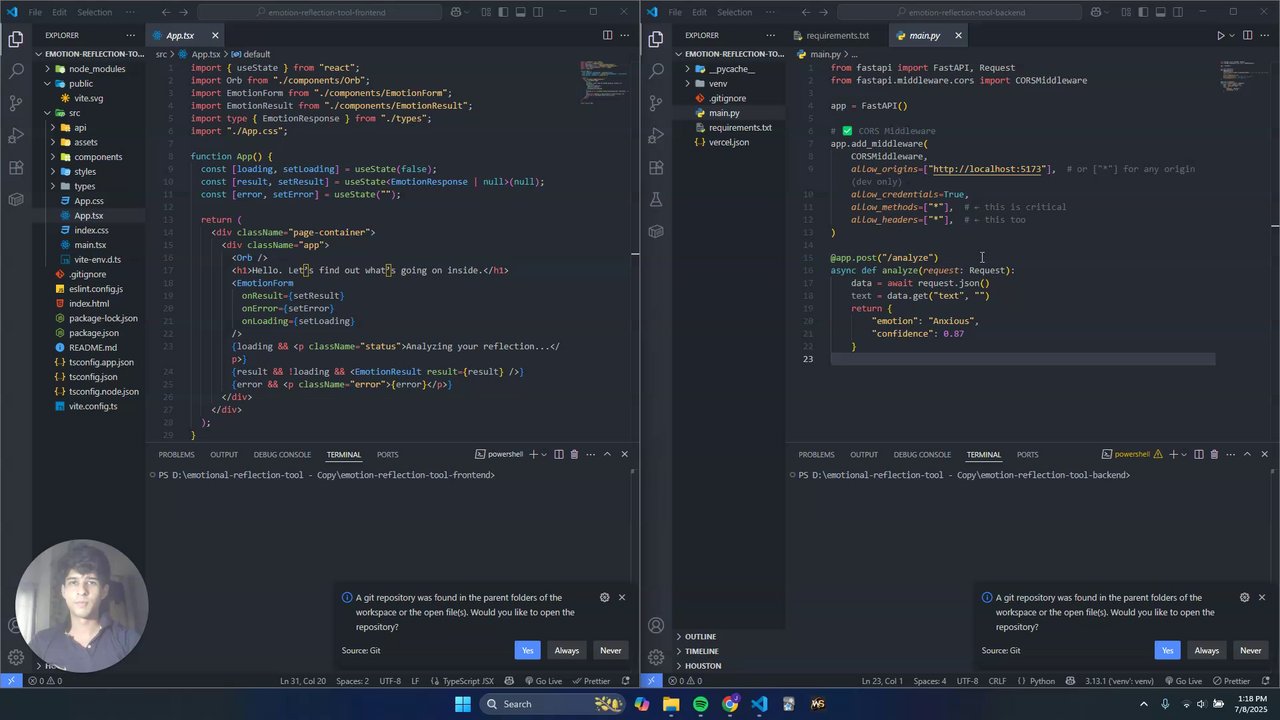Maximize the frontend terminal panel with chevron

point(607,454)
